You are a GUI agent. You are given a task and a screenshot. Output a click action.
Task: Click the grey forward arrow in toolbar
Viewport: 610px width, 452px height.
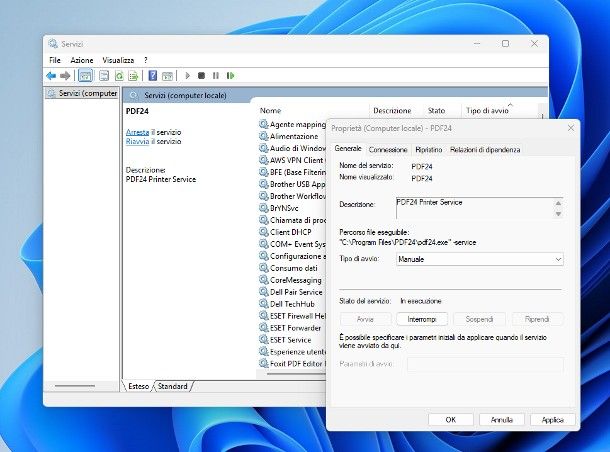tap(65, 76)
